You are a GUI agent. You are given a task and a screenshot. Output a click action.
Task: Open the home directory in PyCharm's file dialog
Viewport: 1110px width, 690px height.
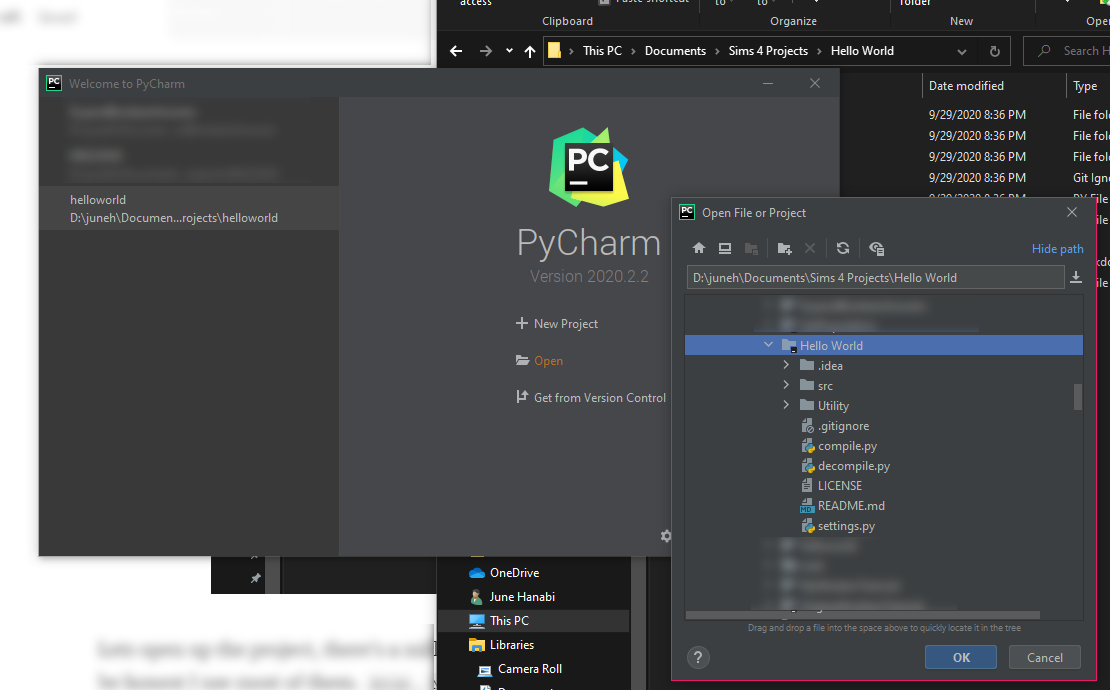tap(698, 248)
